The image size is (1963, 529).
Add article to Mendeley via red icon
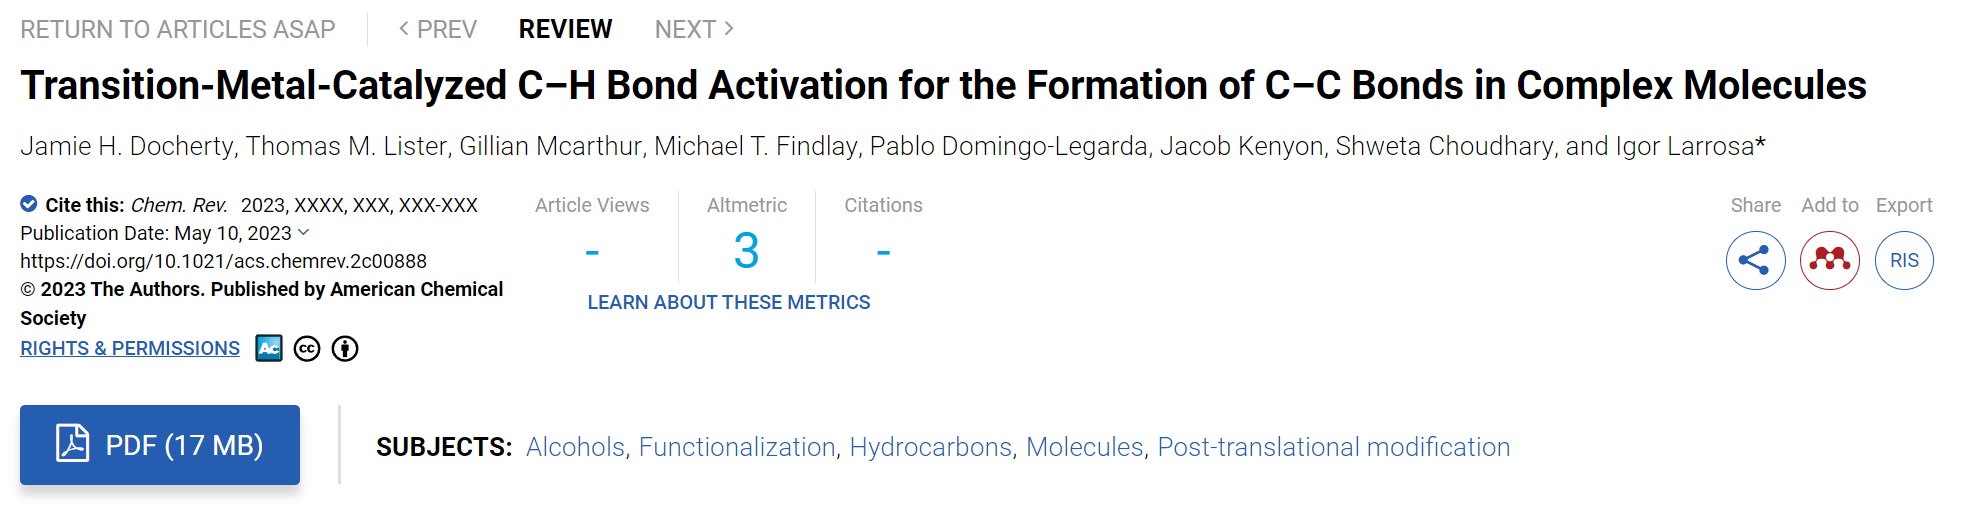coord(1829,261)
